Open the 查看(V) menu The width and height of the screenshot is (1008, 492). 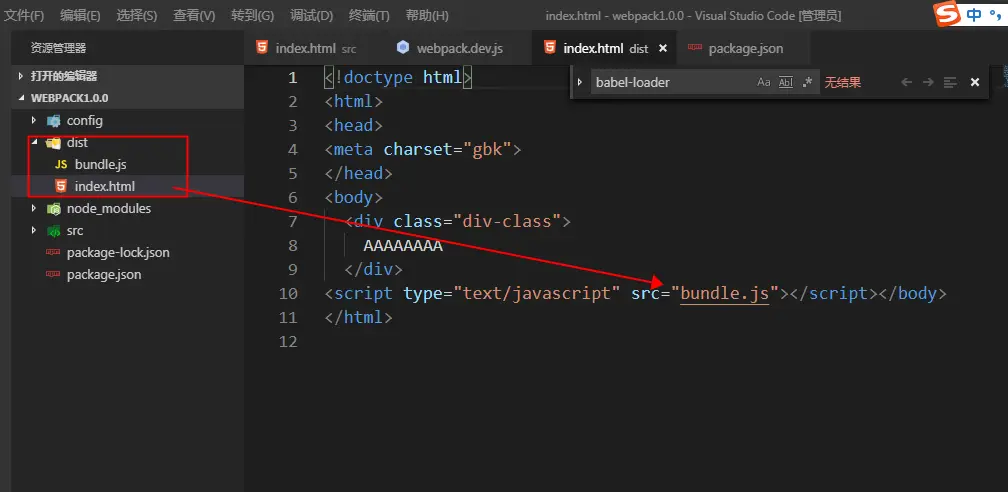pos(194,15)
